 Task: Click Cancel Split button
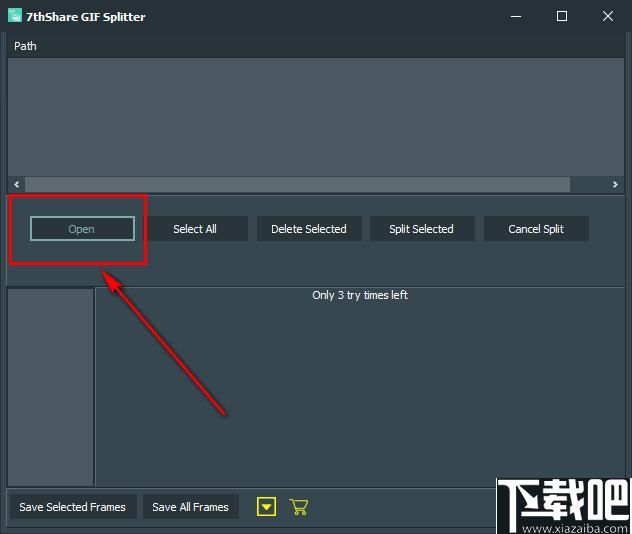(x=536, y=229)
